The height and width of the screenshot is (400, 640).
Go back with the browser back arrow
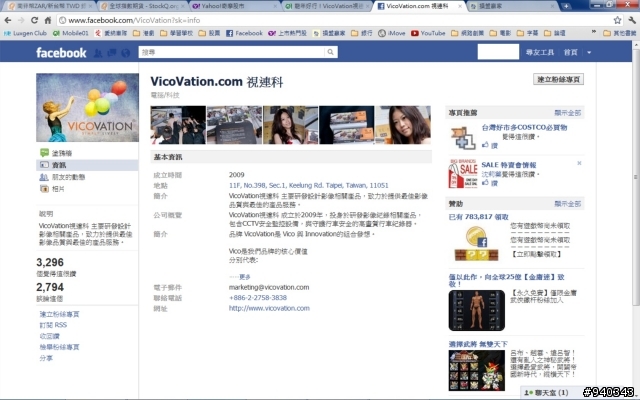[8, 20]
